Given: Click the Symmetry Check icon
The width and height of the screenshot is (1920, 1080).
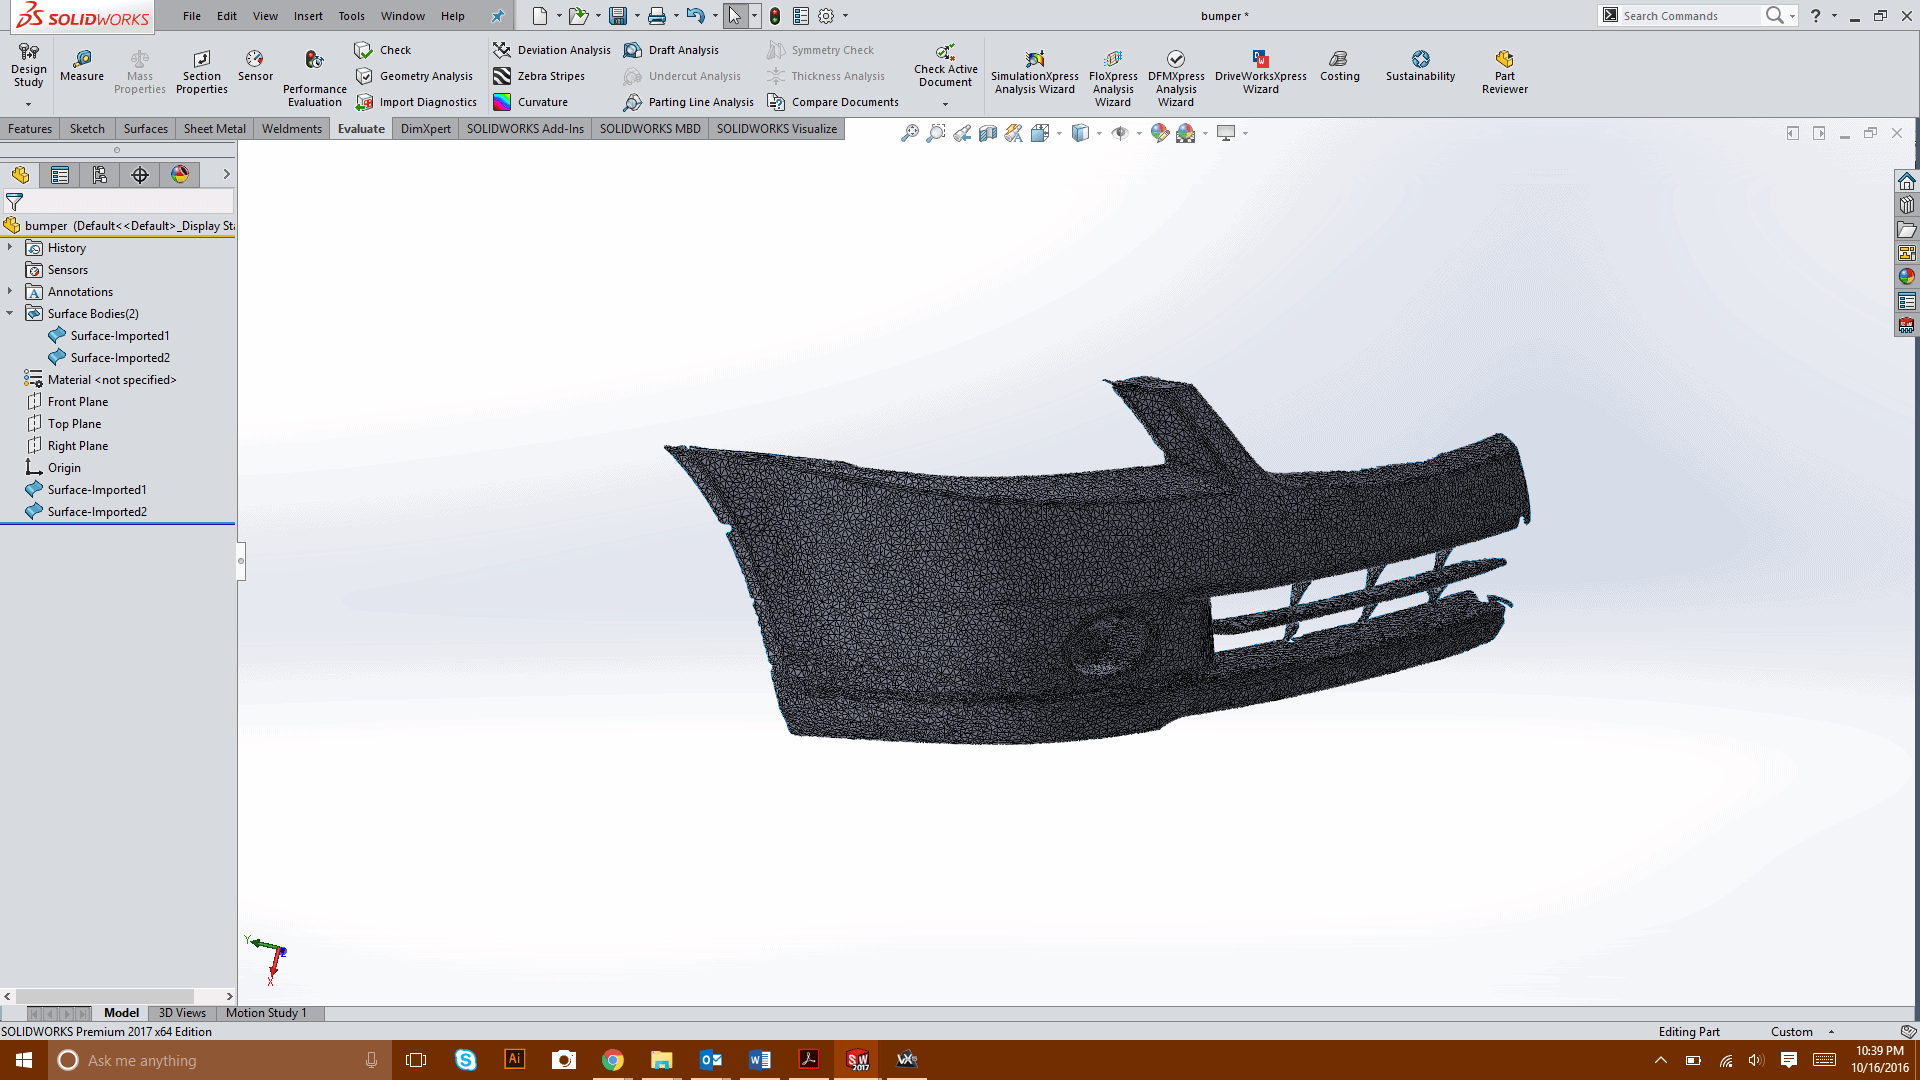Looking at the screenshot, I should [x=775, y=49].
